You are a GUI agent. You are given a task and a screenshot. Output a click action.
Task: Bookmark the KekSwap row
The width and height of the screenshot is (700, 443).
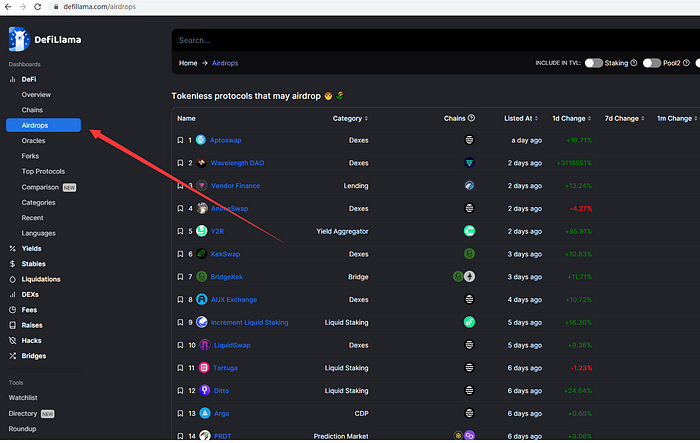pyautogui.click(x=180, y=254)
